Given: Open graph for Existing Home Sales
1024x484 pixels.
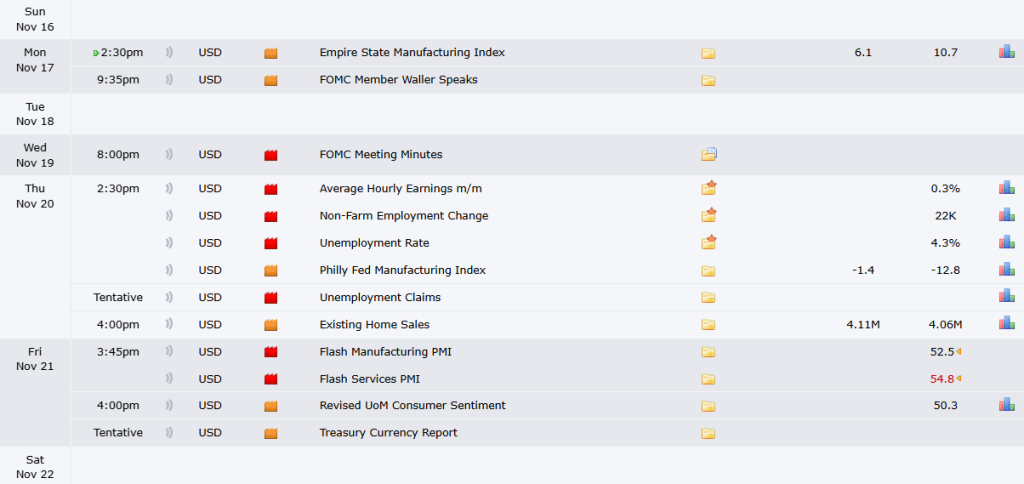Looking at the screenshot, I should [1006, 323].
